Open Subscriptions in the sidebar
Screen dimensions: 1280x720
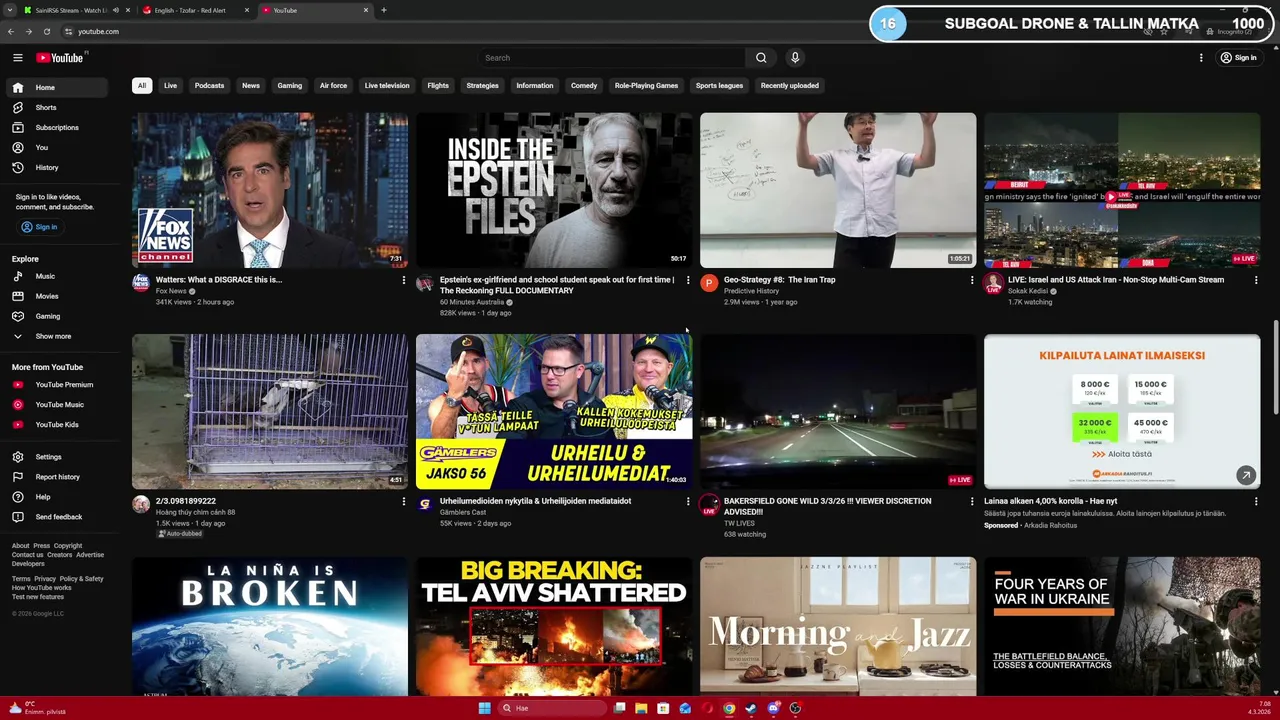(56, 127)
